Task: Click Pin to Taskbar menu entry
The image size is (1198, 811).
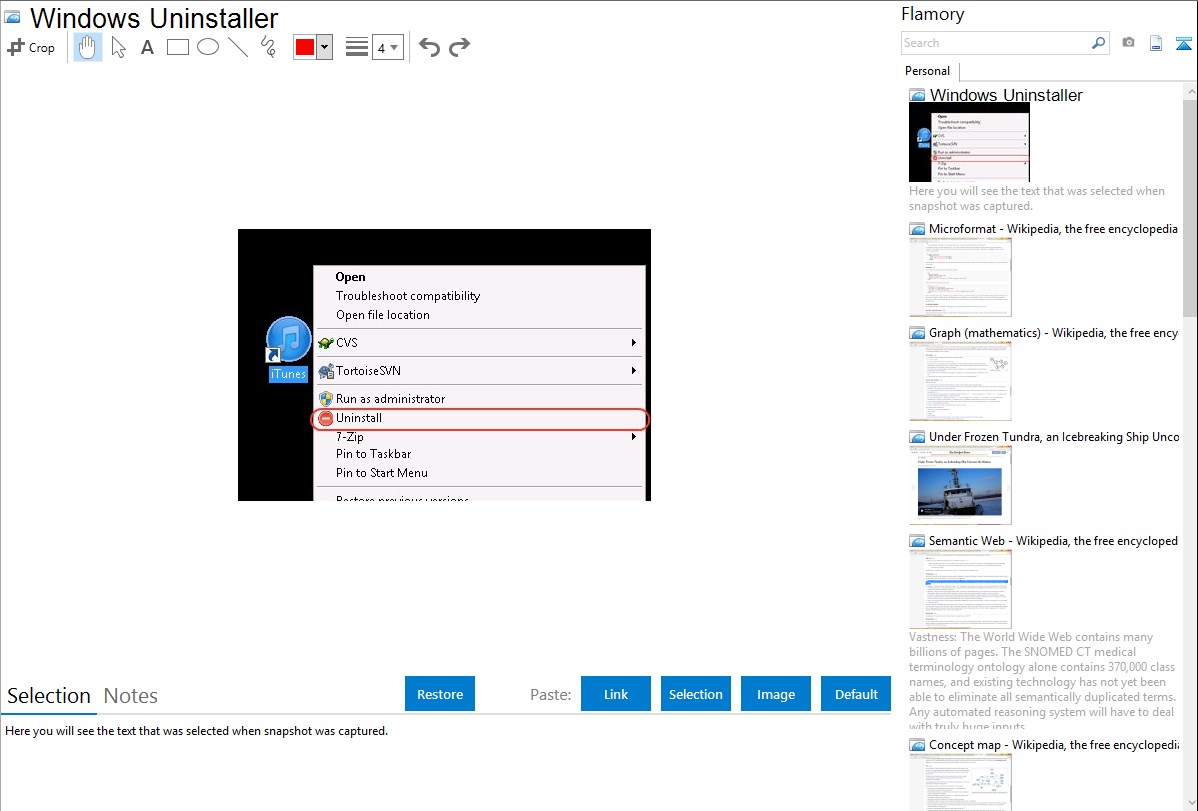Action: (374, 454)
